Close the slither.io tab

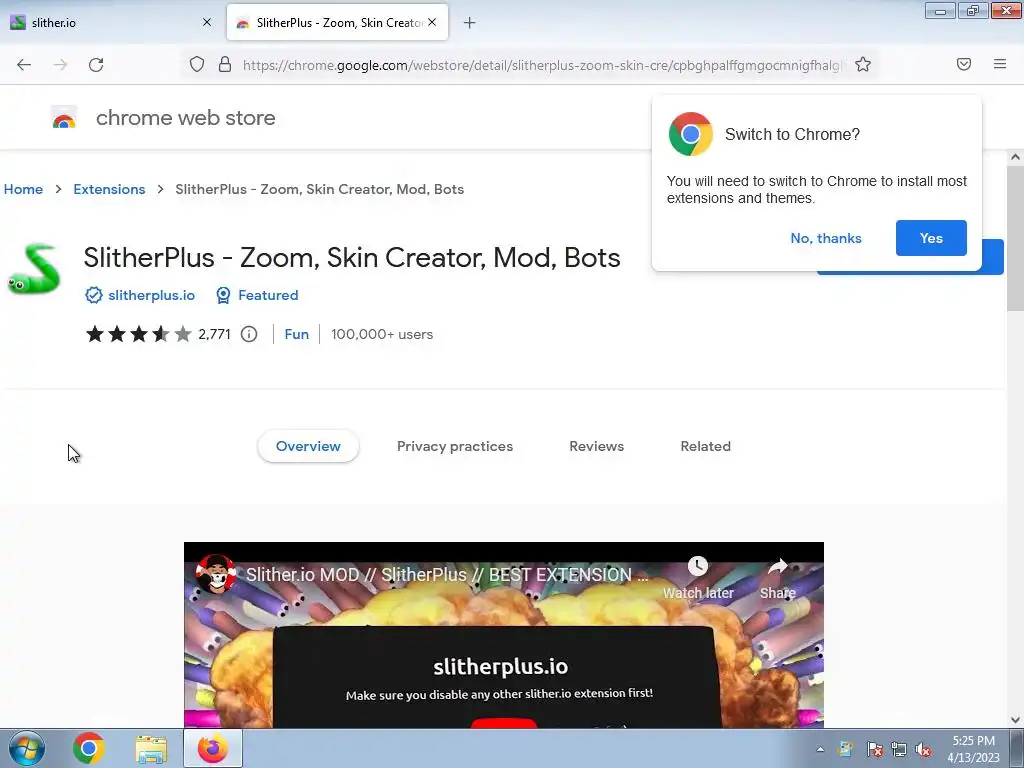(207, 22)
